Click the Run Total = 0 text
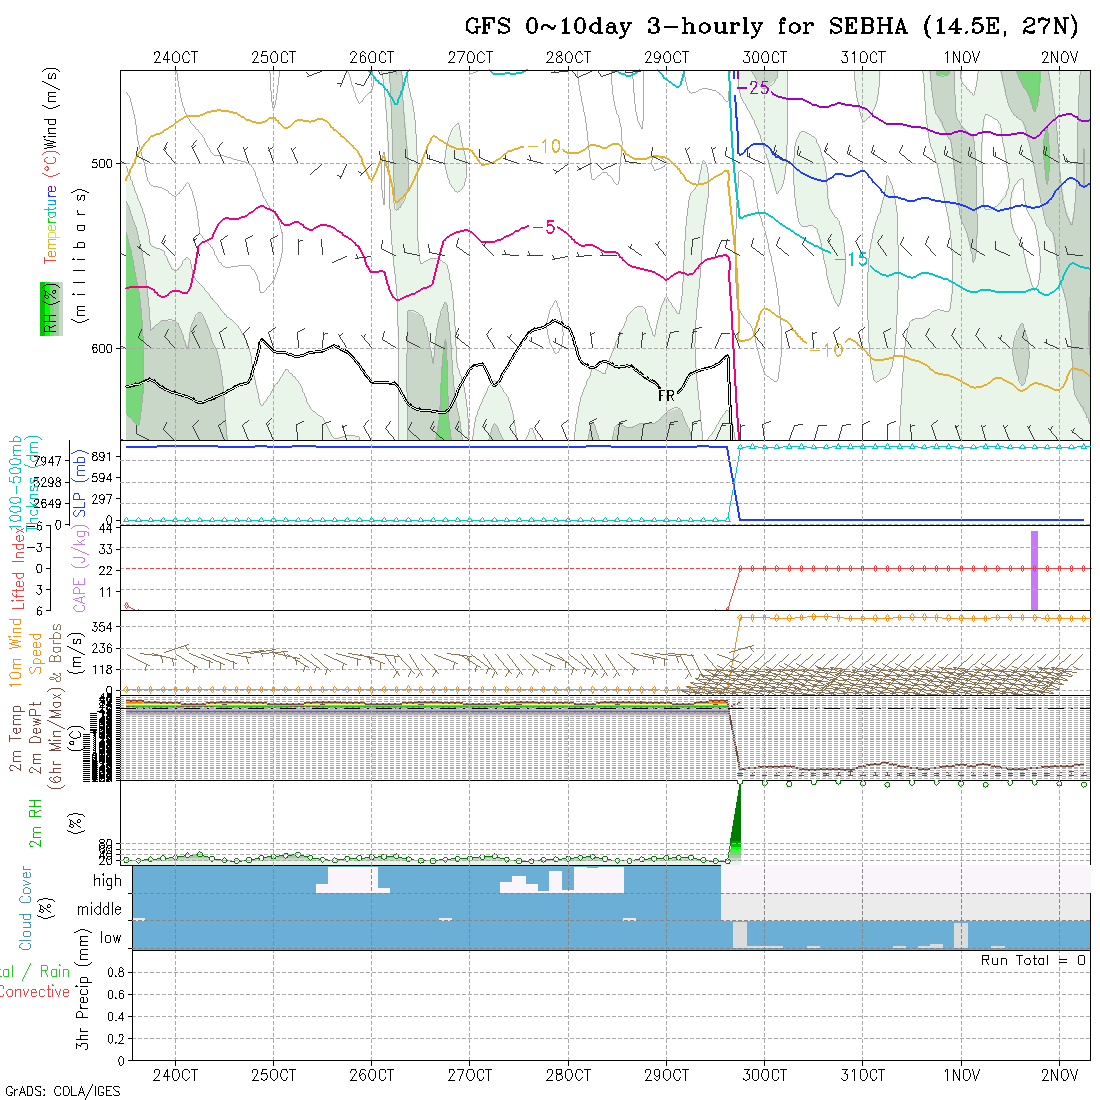Viewport: 1100px width, 1100px height. coord(1033,960)
